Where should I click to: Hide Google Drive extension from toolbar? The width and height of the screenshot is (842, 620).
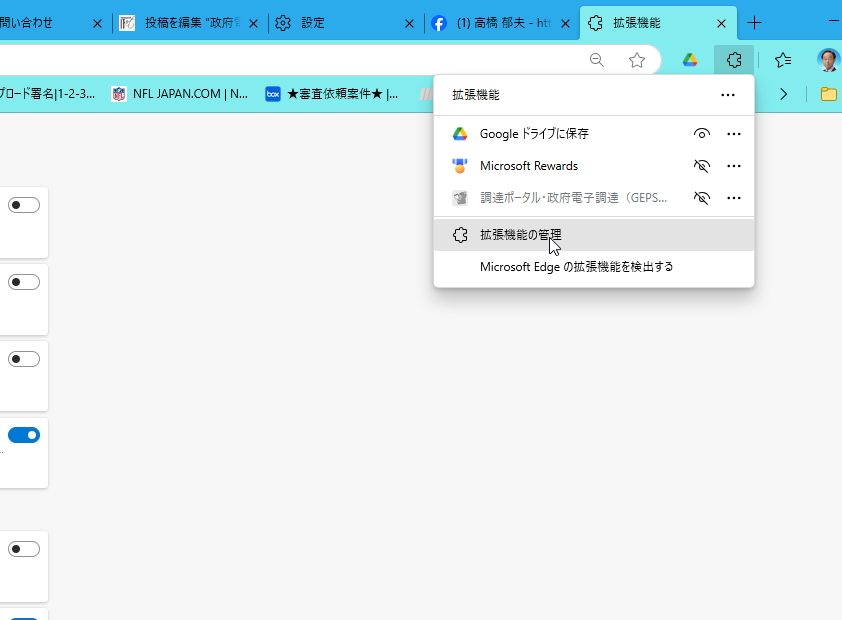coord(702,134)
